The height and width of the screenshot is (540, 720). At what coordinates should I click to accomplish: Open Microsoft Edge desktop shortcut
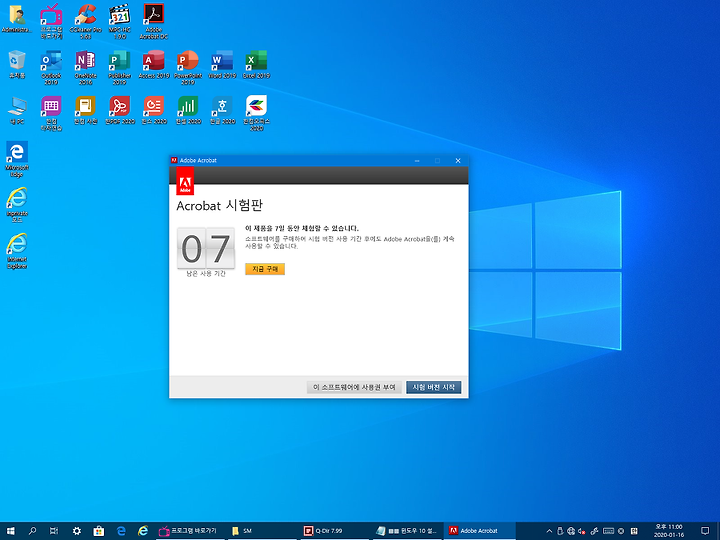(x=17, y=159)
